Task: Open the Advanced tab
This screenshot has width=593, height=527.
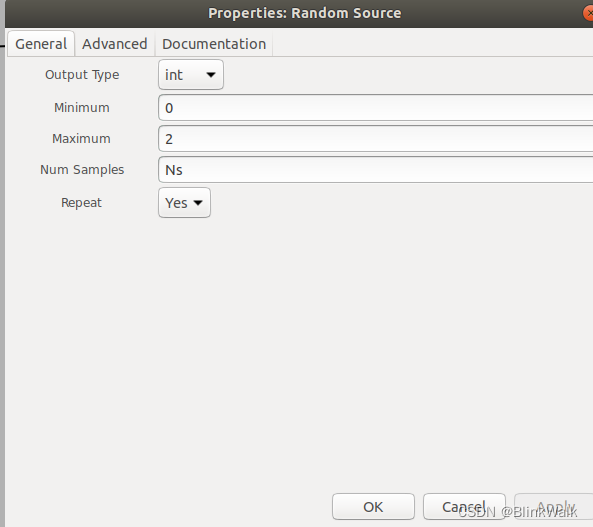Action: pos(115,44)
